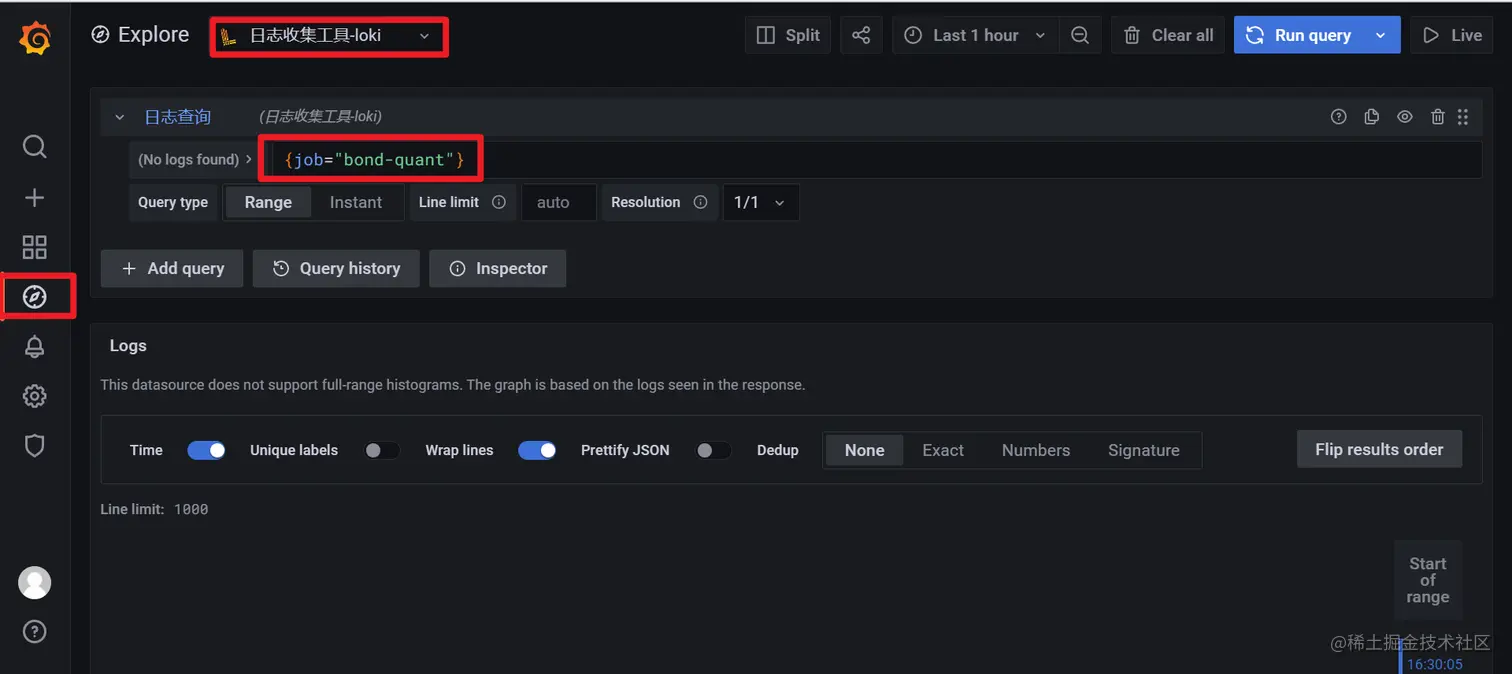The height and width of the screenshot is (674, 1512).
Task: Click the compass icon beside Explore title
Action: tap(100, 35)
